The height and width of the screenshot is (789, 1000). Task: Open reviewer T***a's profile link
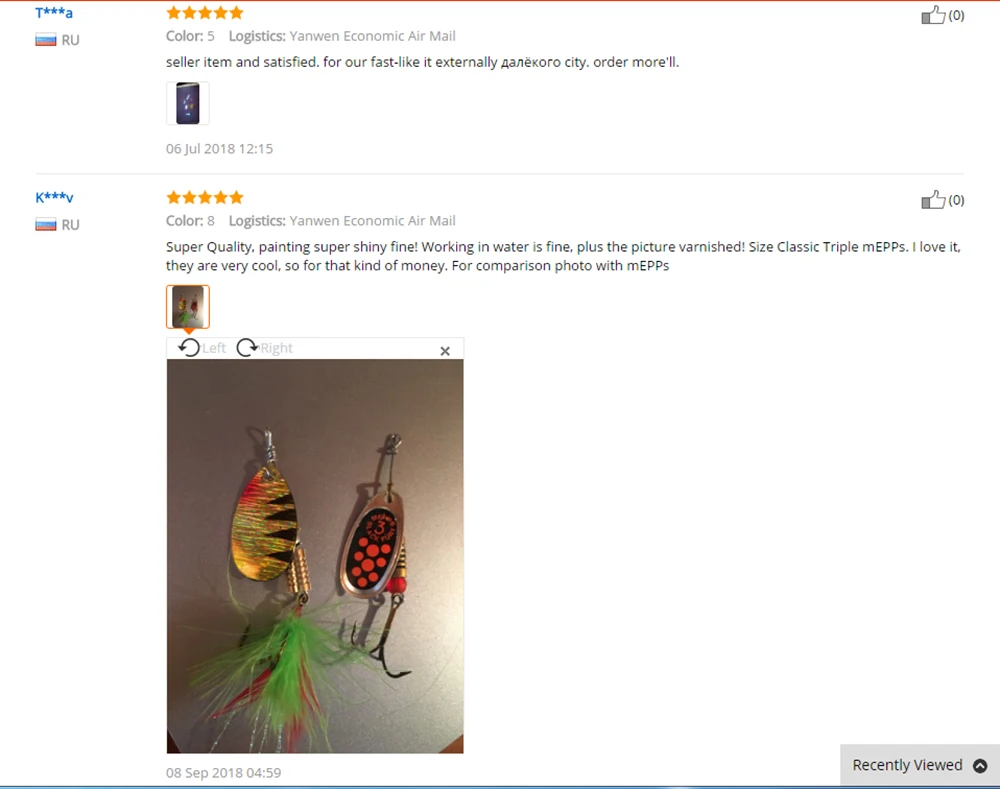click(x=54, y=13)
